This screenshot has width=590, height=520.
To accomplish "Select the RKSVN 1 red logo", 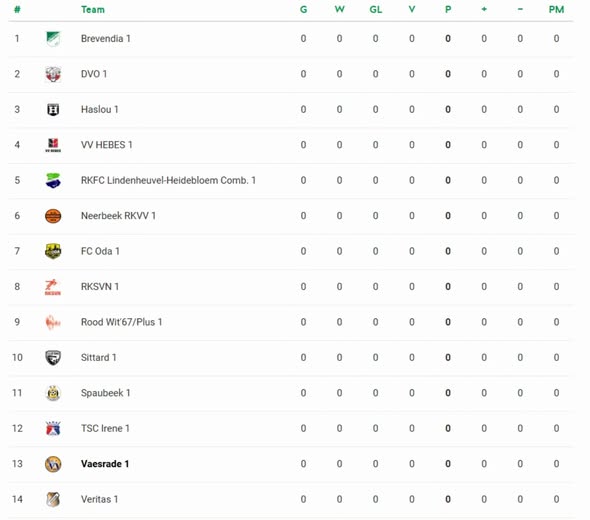I will (53, 287).
